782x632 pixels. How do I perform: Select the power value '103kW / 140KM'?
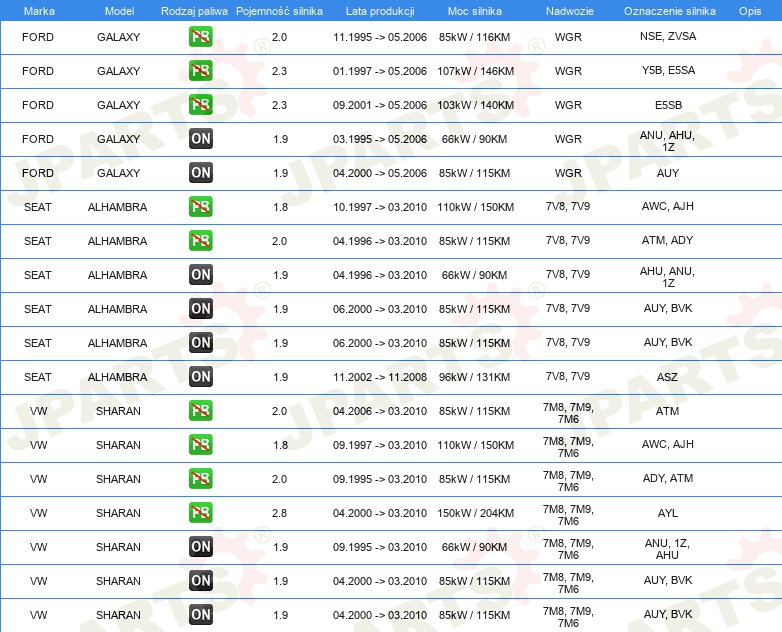475,105
